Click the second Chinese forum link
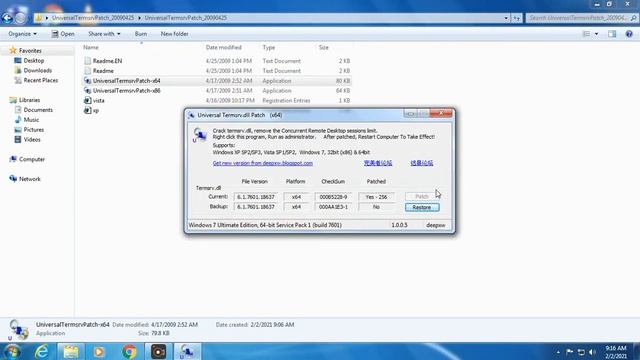Image resolution: width=640 pixels, height=360 pixels. [422, 163]
